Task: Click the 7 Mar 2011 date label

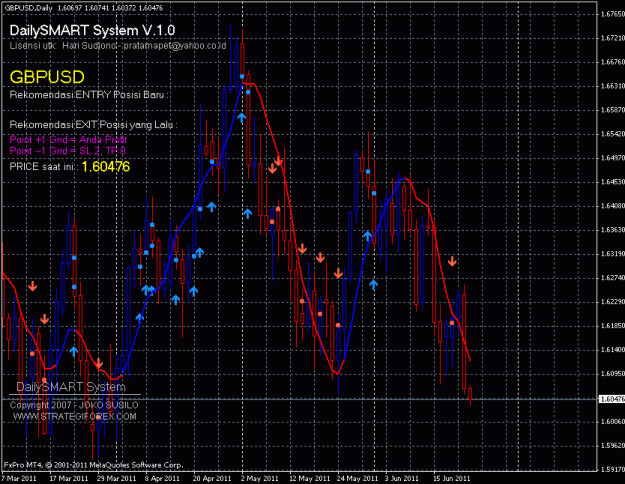Action: tap(19, 478)
